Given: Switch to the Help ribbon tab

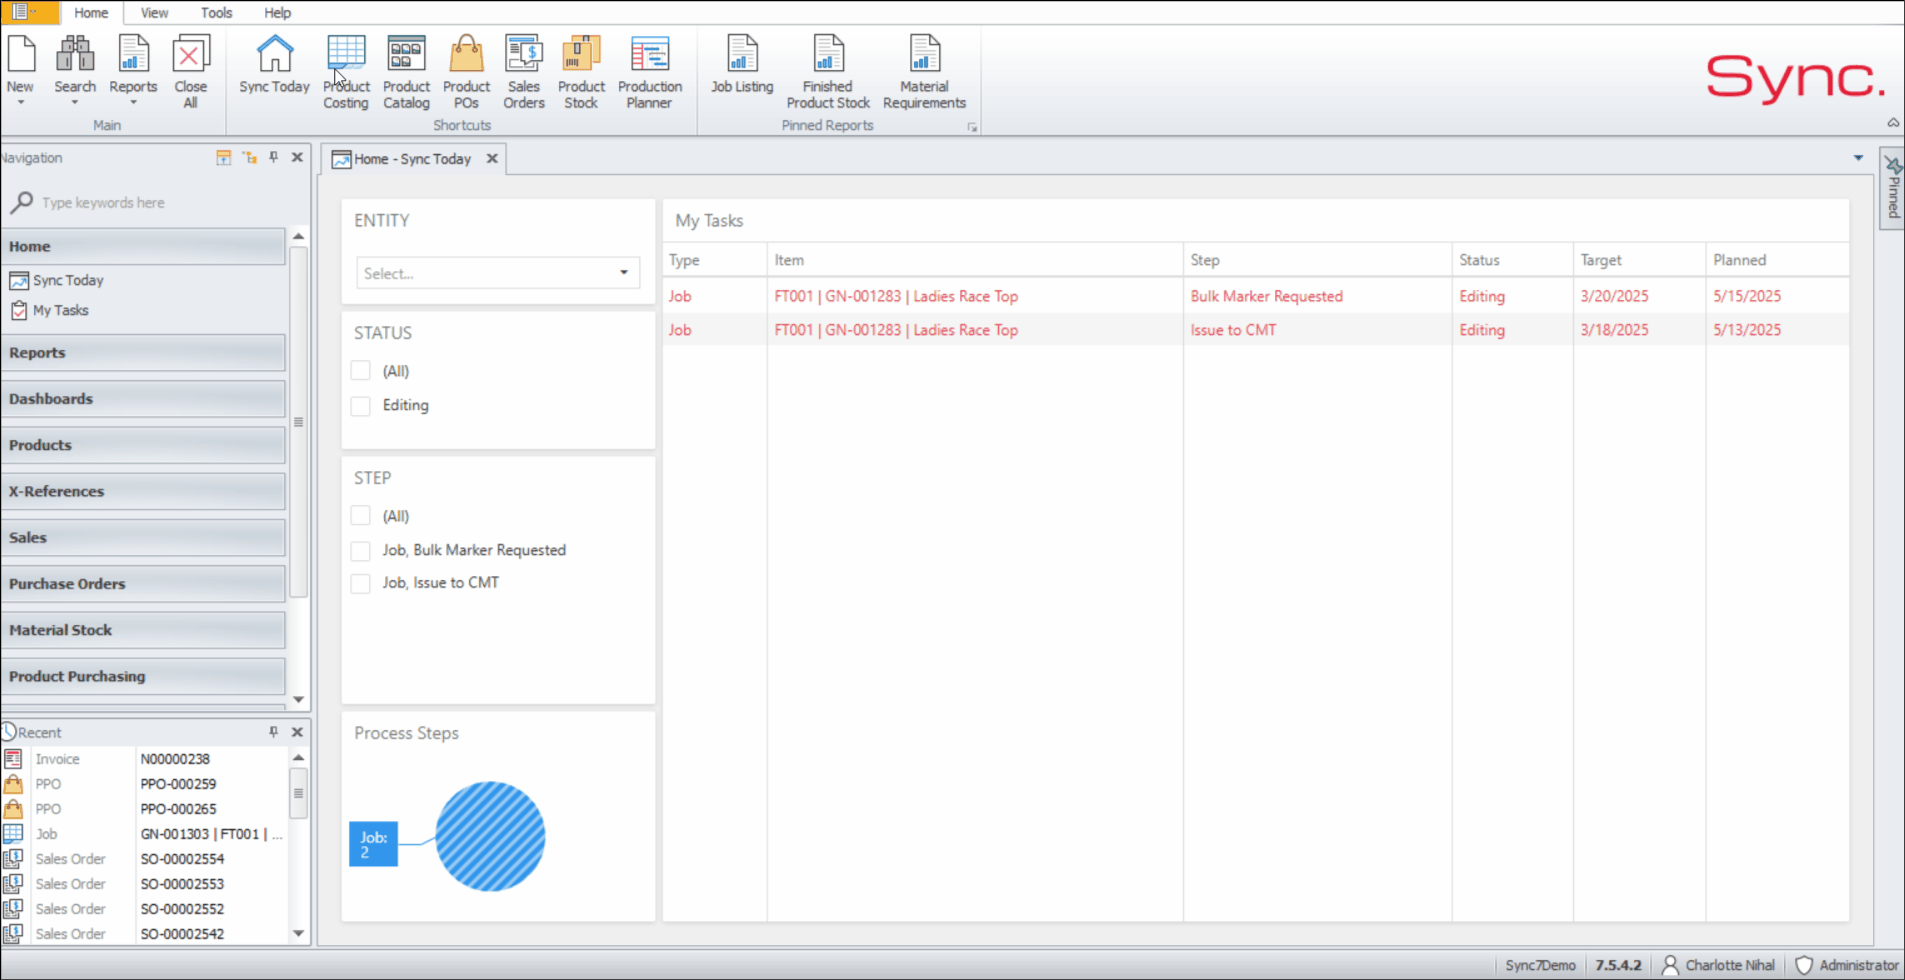Looking at the screenshot, I should [x=277, y=13].
